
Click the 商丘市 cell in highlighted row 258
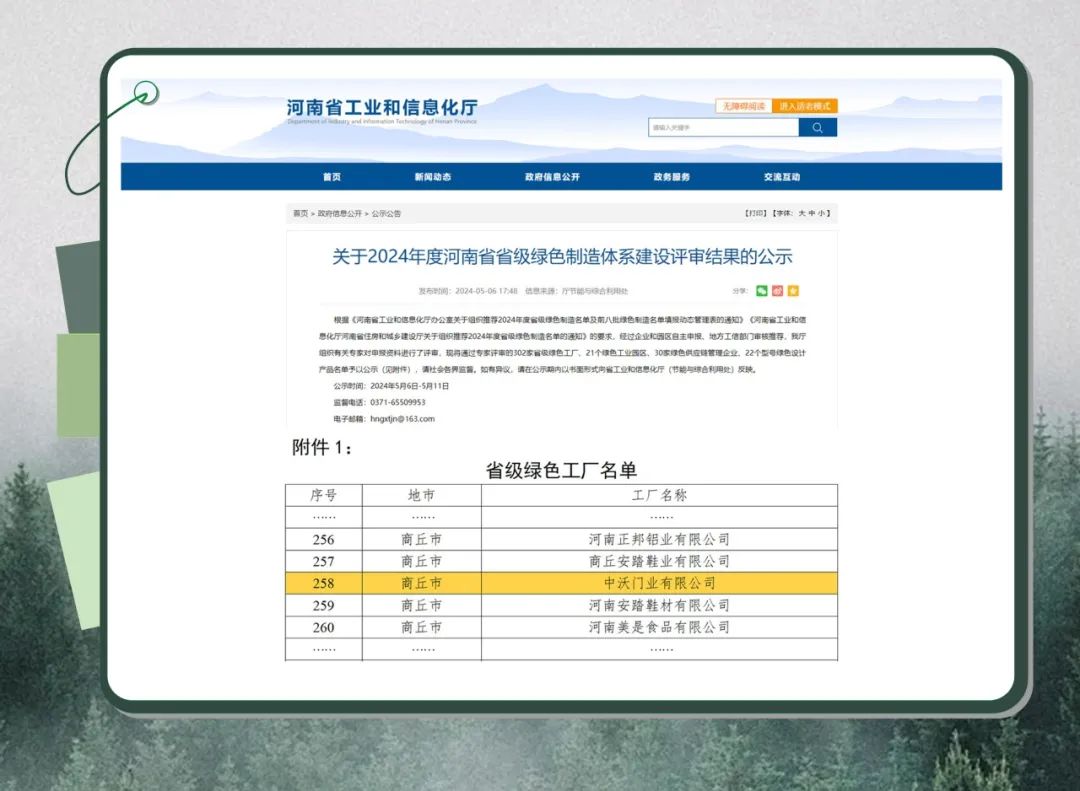422,584
